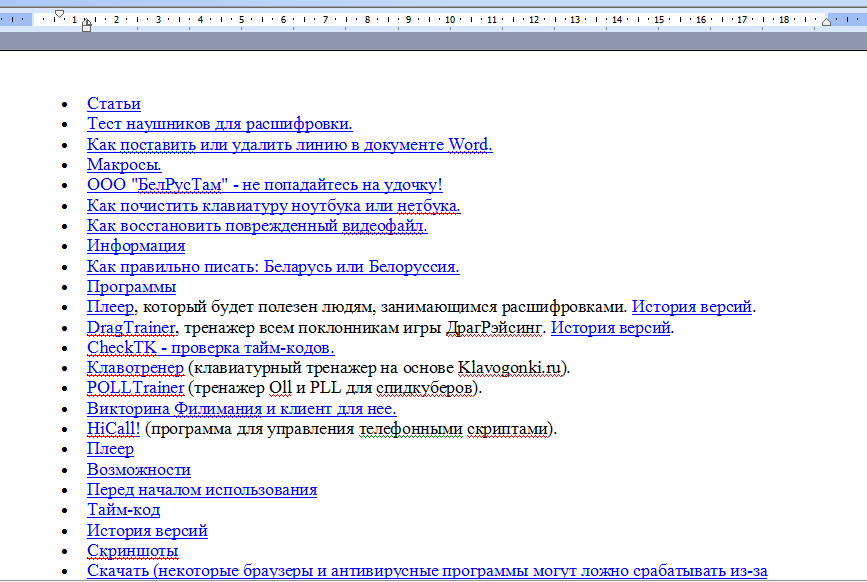The height and width of the screenshot is (582, 867).
Task: Open the CheckTK тайм-кодов link
Action: point(210,348)
